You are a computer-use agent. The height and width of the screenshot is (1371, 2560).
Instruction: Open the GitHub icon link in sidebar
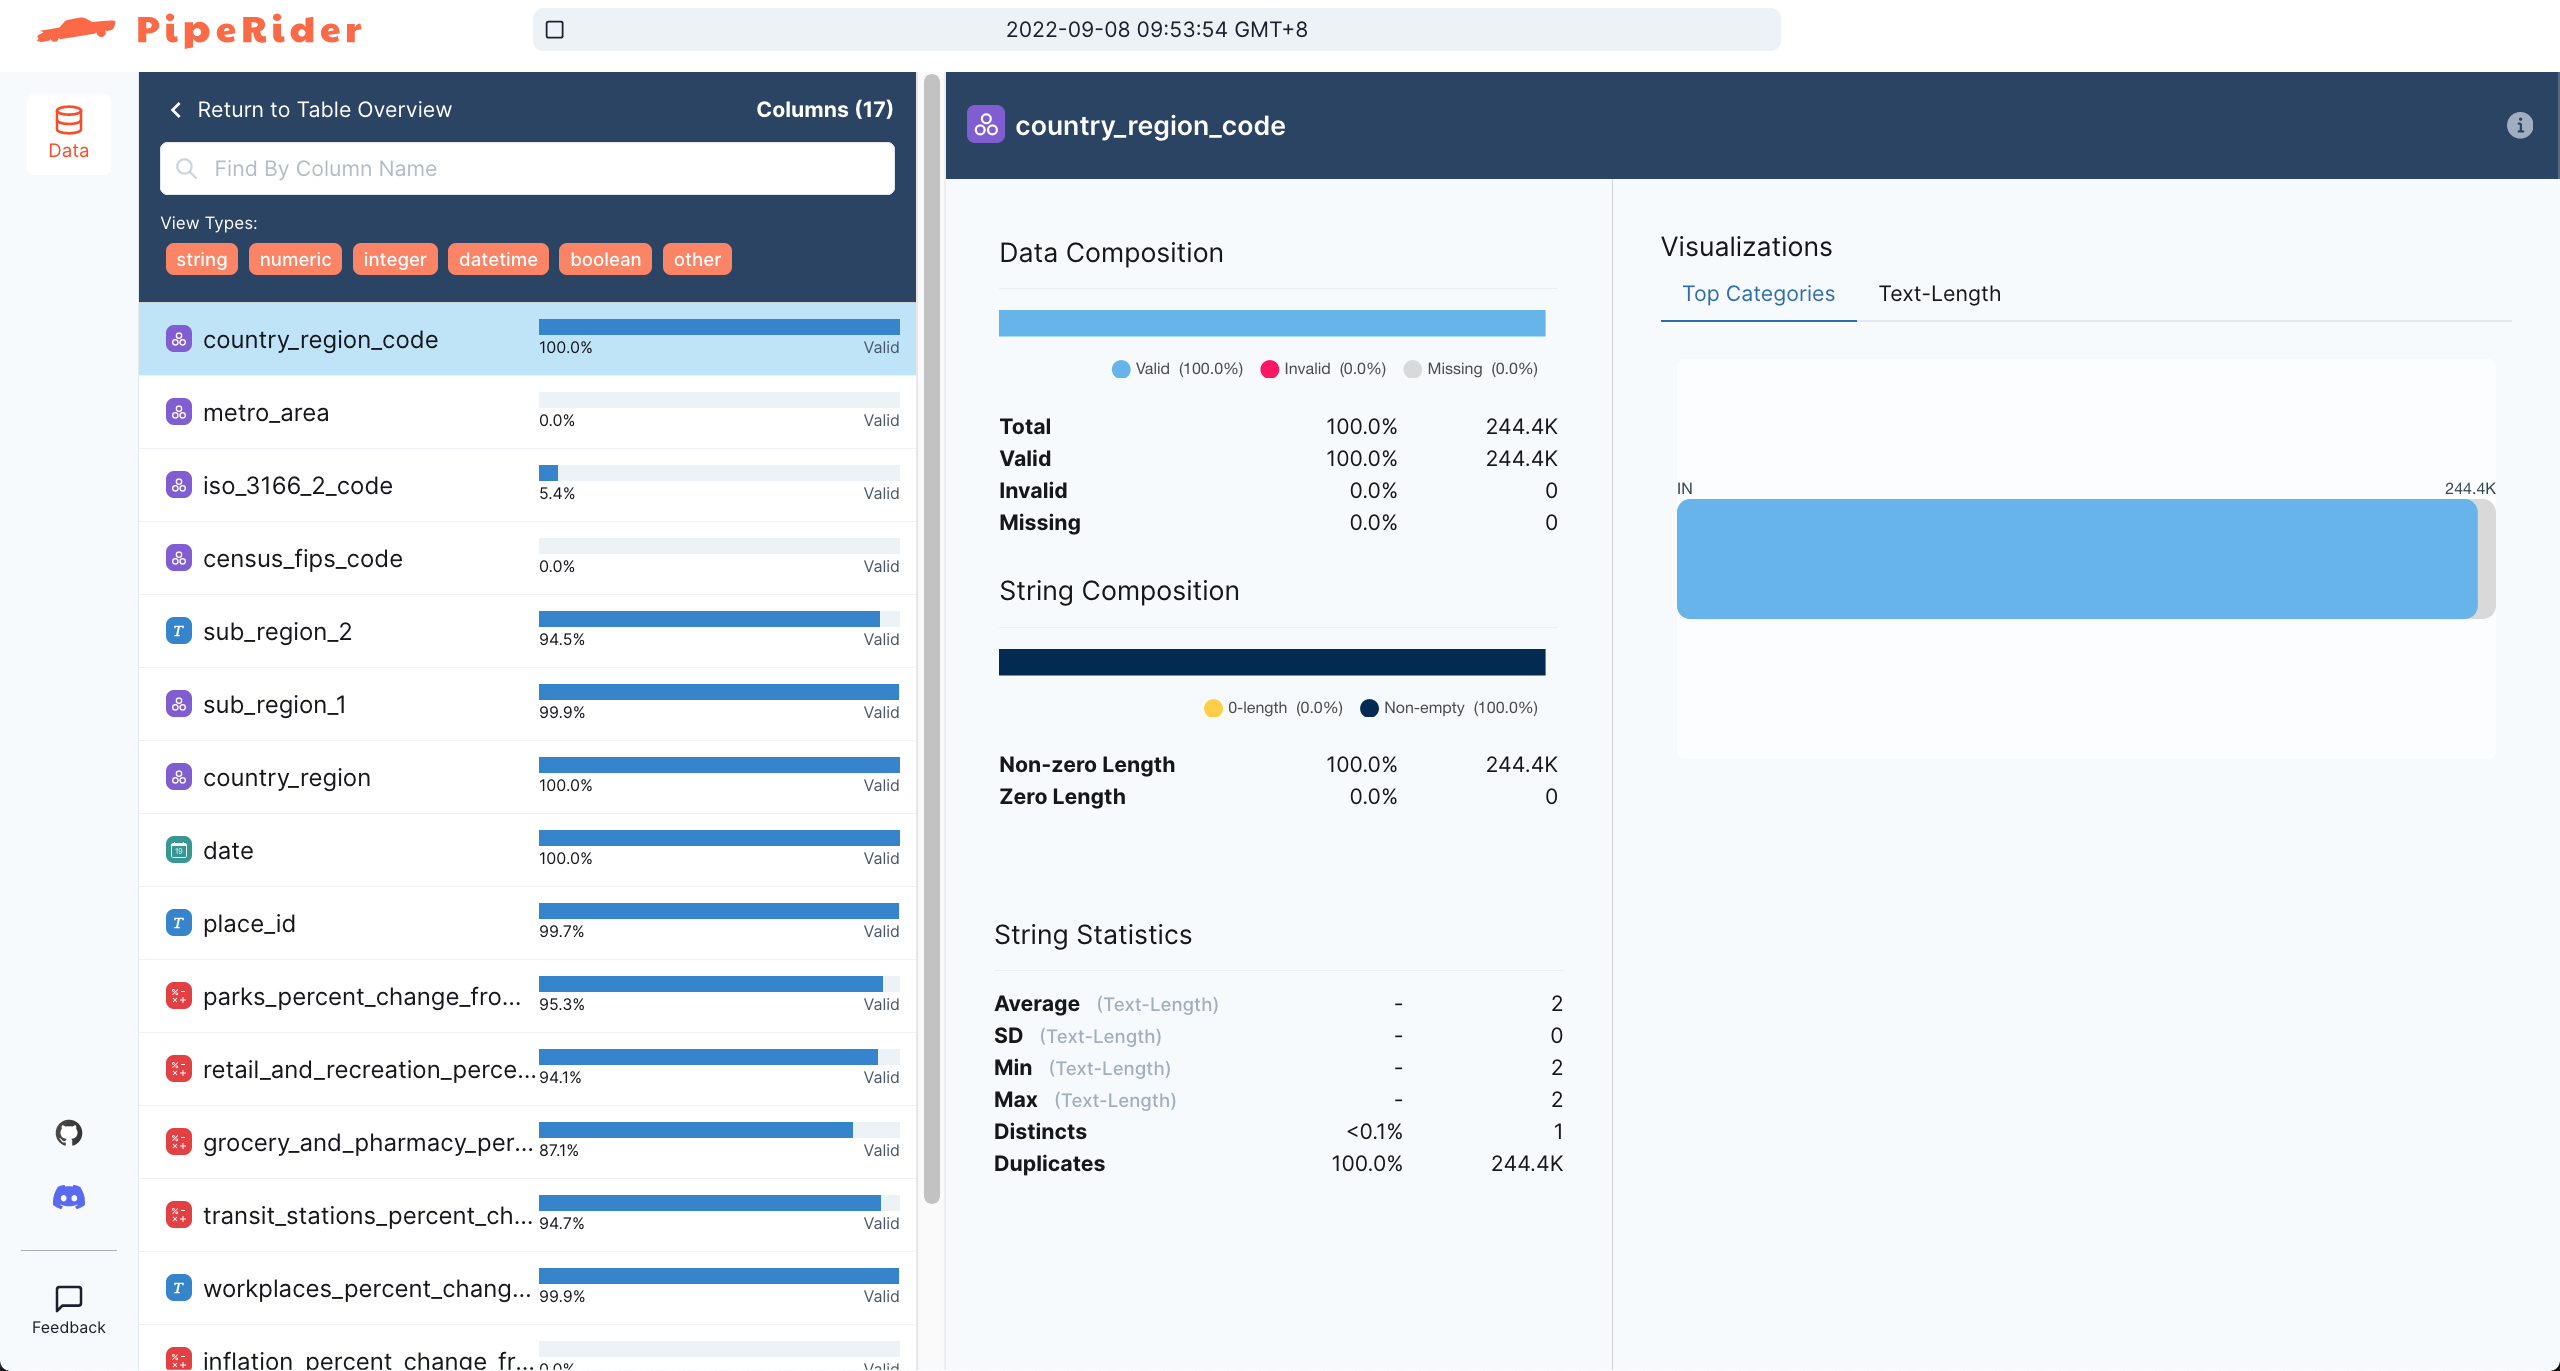click(68, 1133)
